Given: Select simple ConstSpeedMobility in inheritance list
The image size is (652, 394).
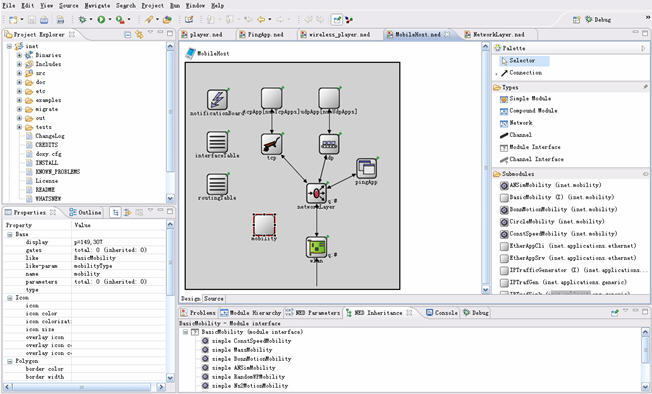Looking at the screenshot, I should 247,341.
